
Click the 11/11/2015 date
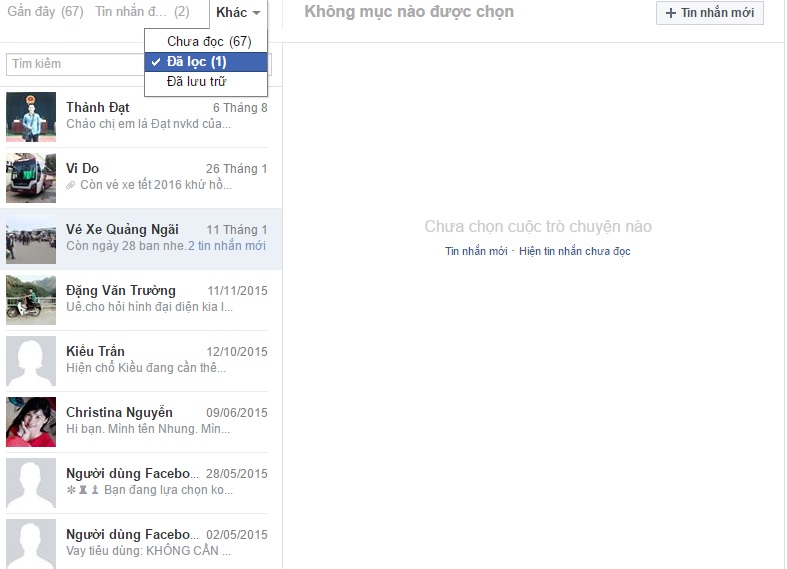click(x=237, y=291)
